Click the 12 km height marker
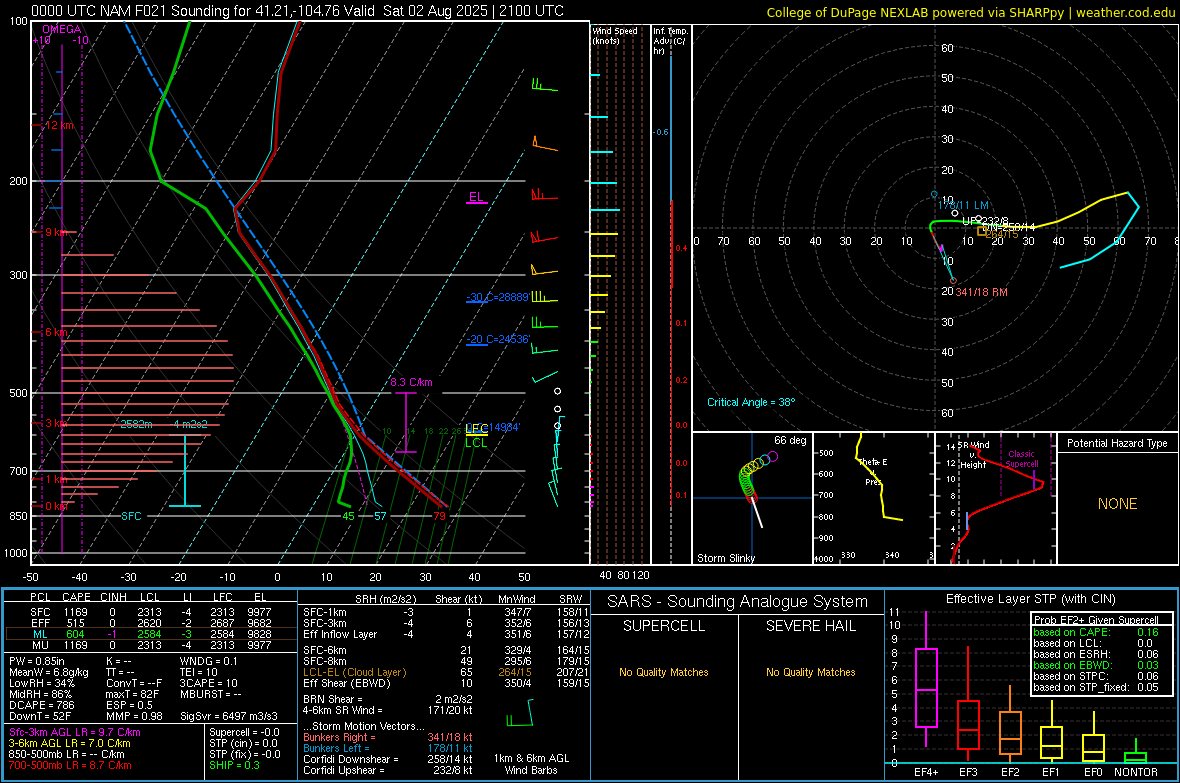1180x783 pixels. click(x=59, y=125)
